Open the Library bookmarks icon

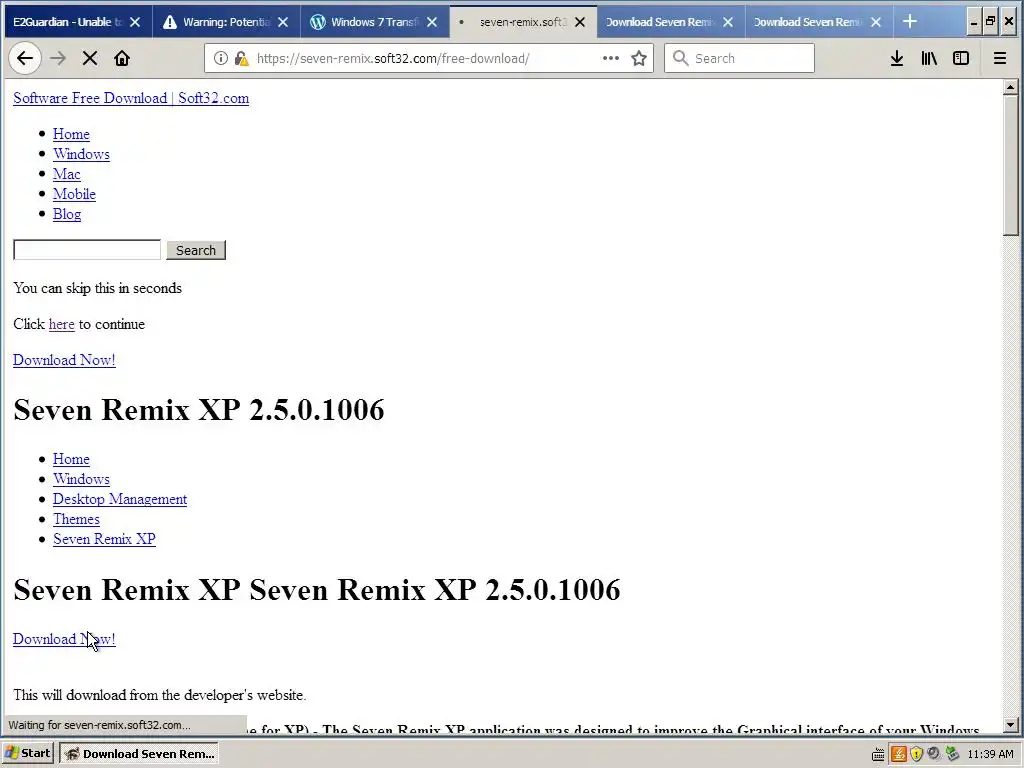coord(929,58)
